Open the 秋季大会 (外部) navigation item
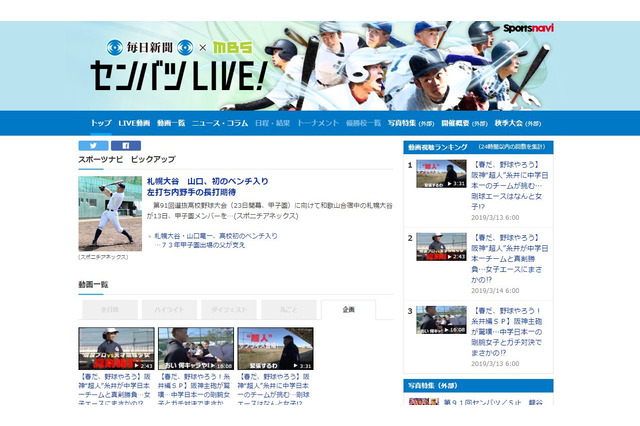Viewport: 640px width, 426px height. tap(518, 123)
